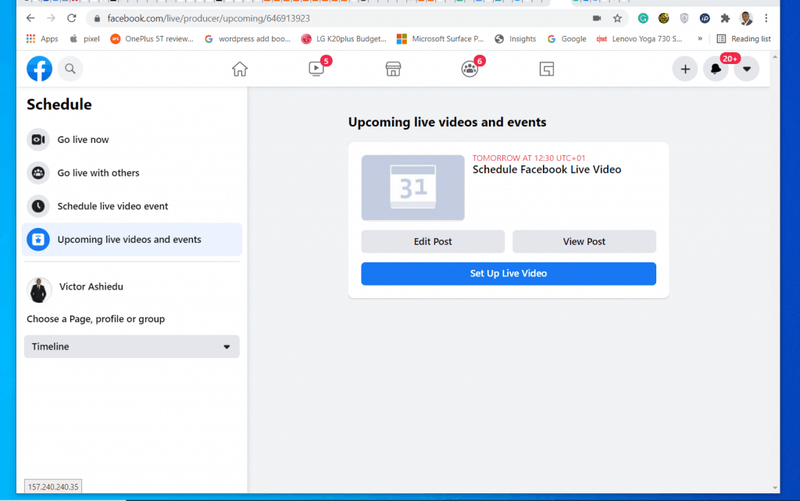This screenshot has height=501, width=800.
Task: Click the View Post button
Action: (x=584, y=241)
